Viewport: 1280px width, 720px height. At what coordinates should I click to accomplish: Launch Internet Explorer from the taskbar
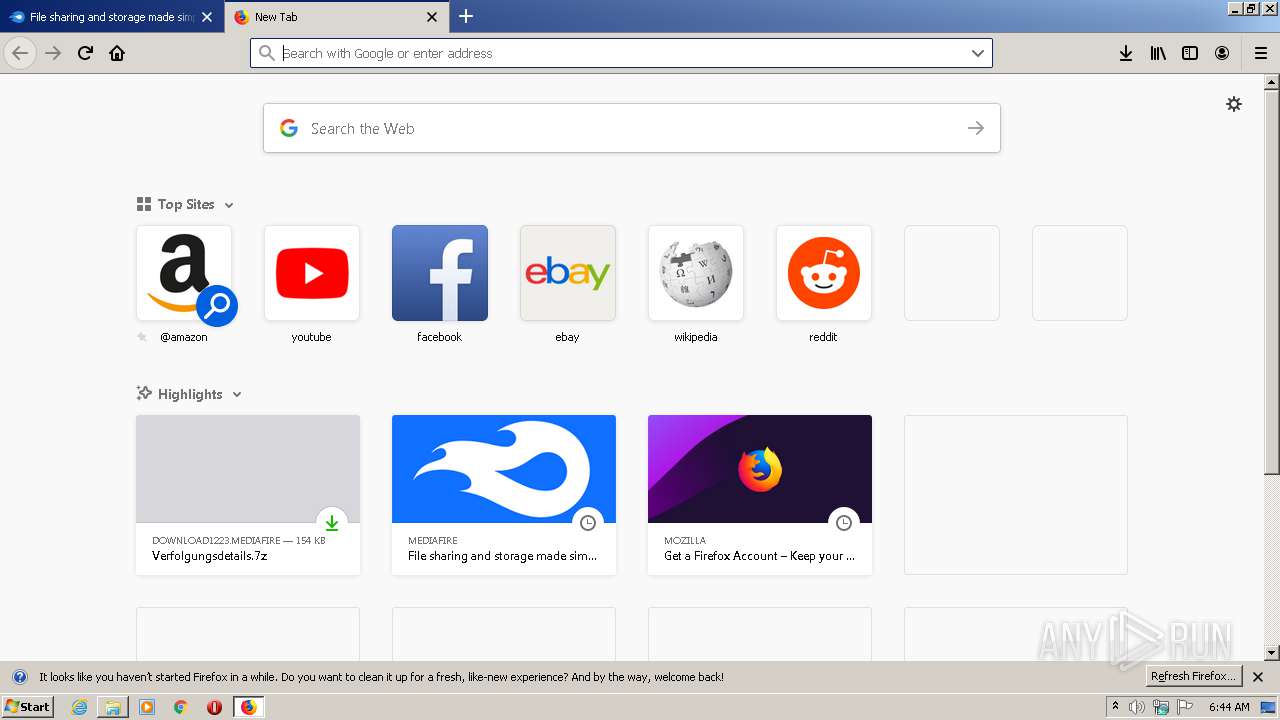tap(79, 707)
